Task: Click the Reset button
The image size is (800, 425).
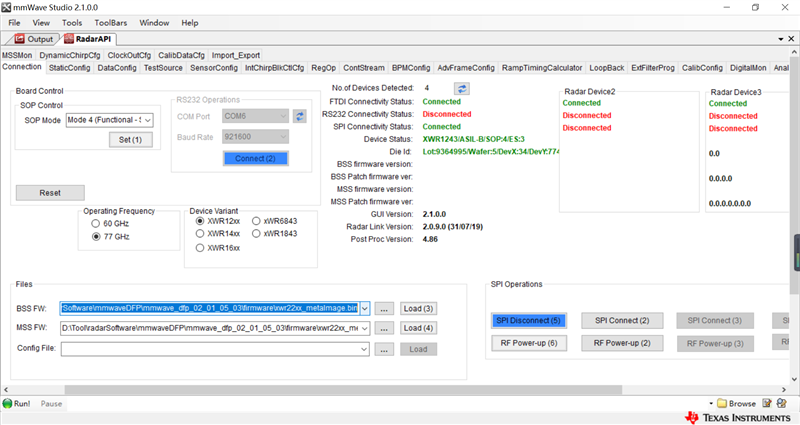Action: pyautogui.click(x=50, y=193)
